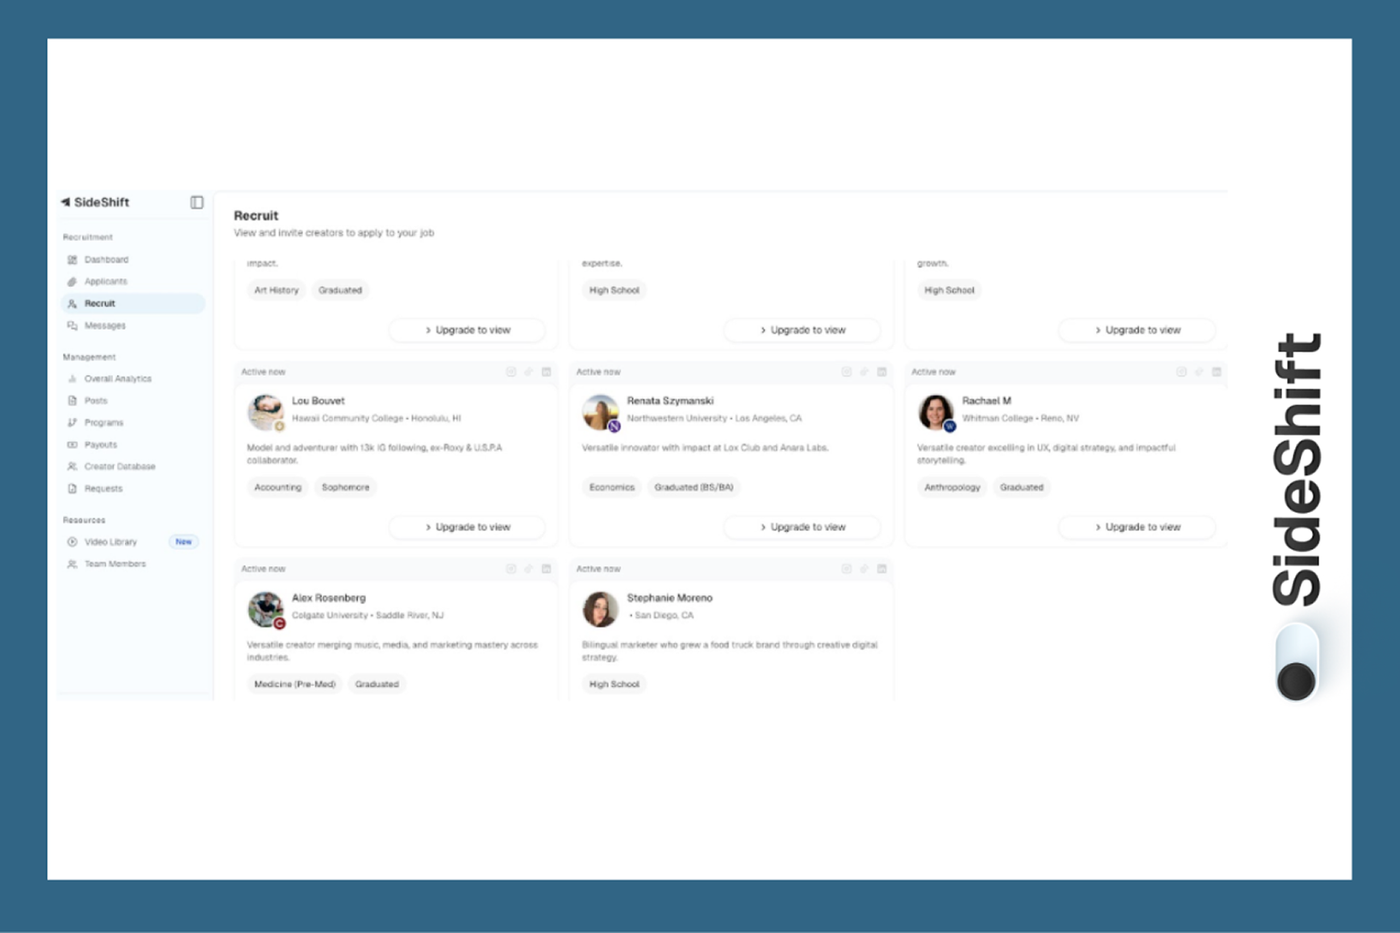Expand Upgrade to view on Rachael M's card

point(1136,527)
